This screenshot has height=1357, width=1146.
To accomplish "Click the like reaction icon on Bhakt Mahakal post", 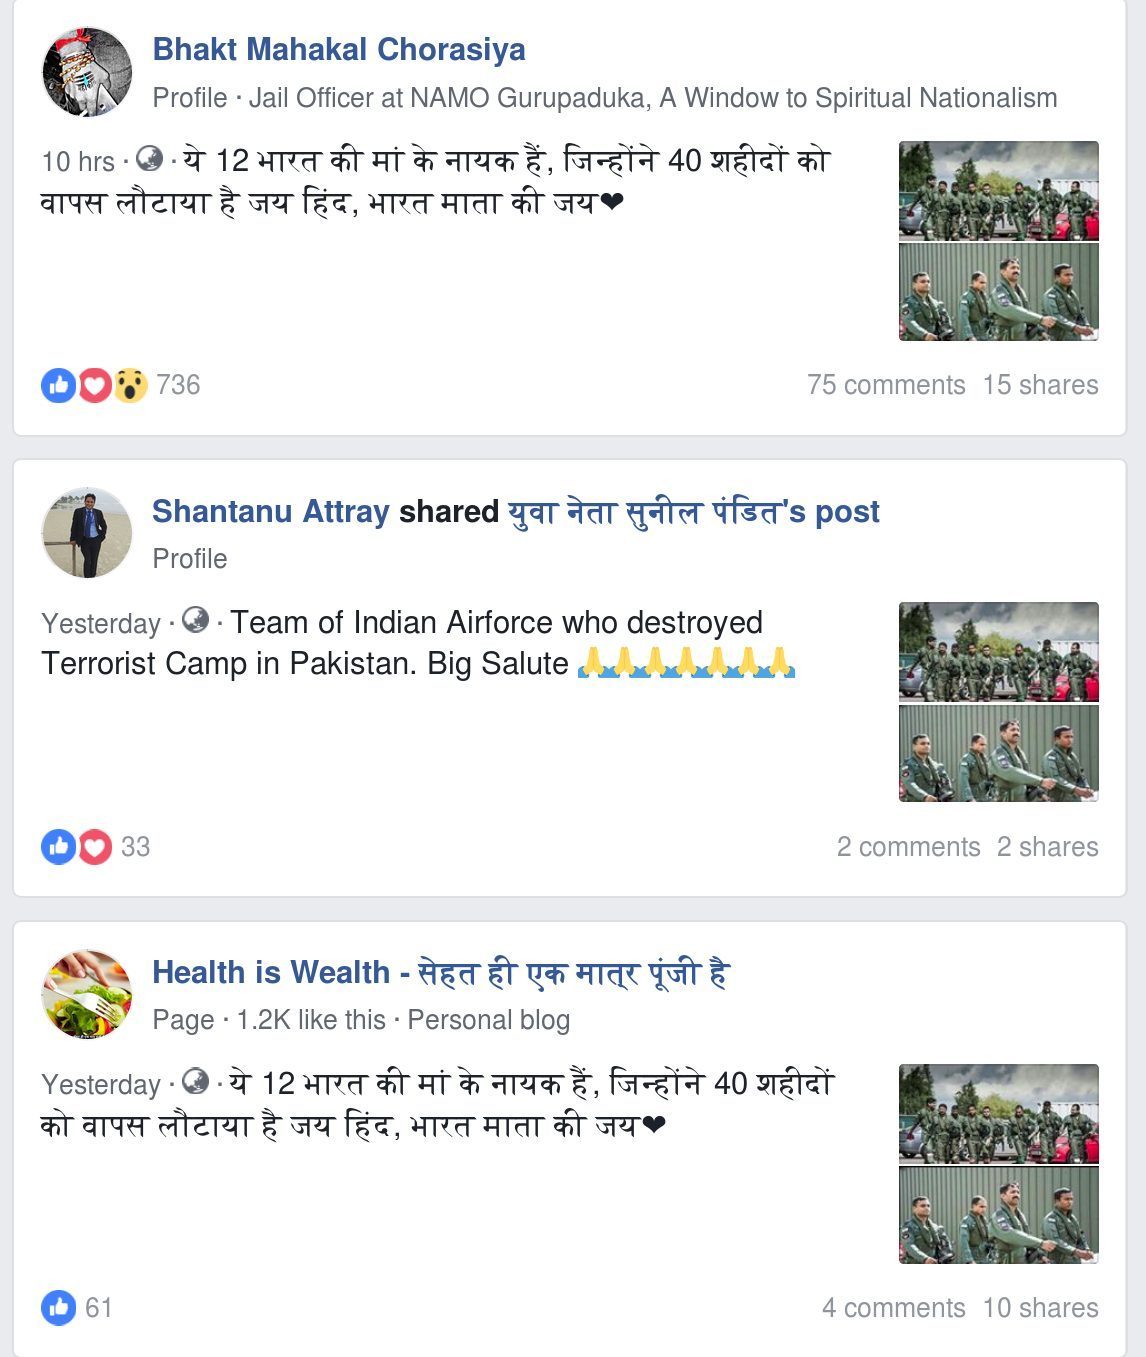I will (x=59, y=385).
